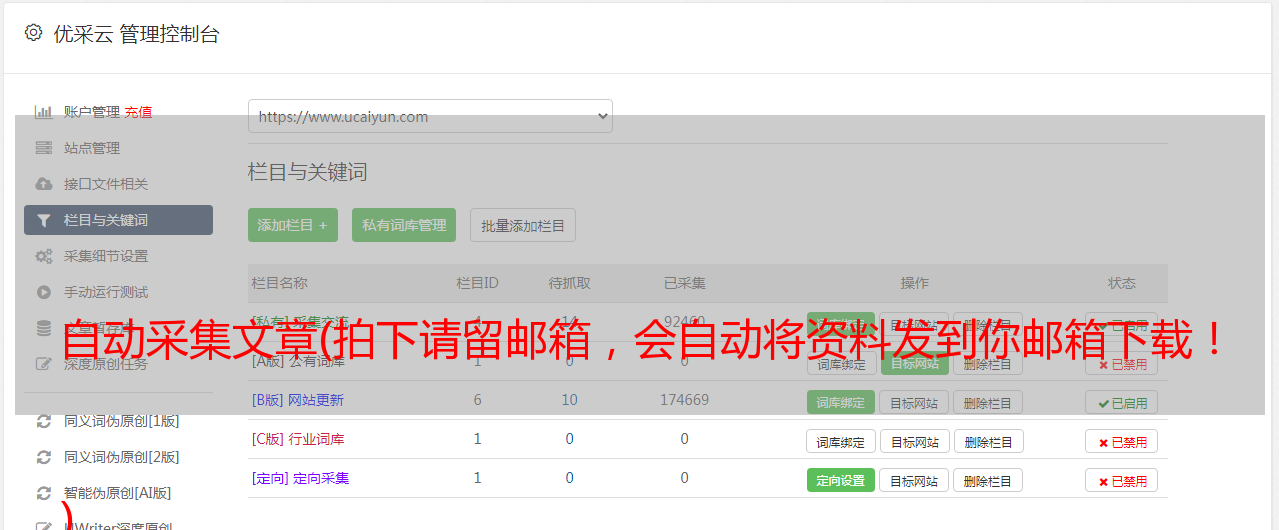Image resolution: width=1279 pixels, height=530 pixels.
Task: Click the refresh icon for 智能伪原创[AI版]
Action: [44, 493]
